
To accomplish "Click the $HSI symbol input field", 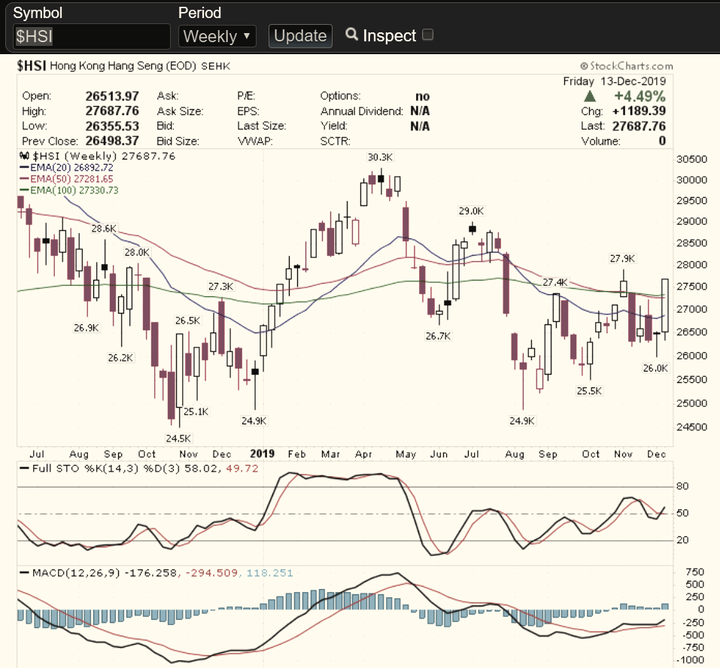I will coord(91,36).
